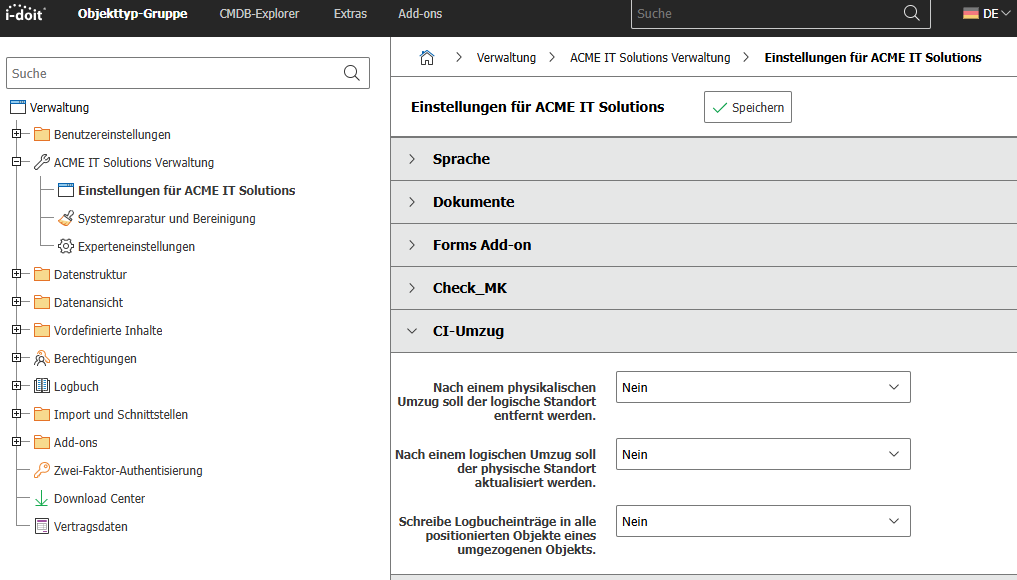This screenshot has height=580, width=1017.
Task: Open Zwei-Faktor-Authentisierung
Action: (128, 470)
